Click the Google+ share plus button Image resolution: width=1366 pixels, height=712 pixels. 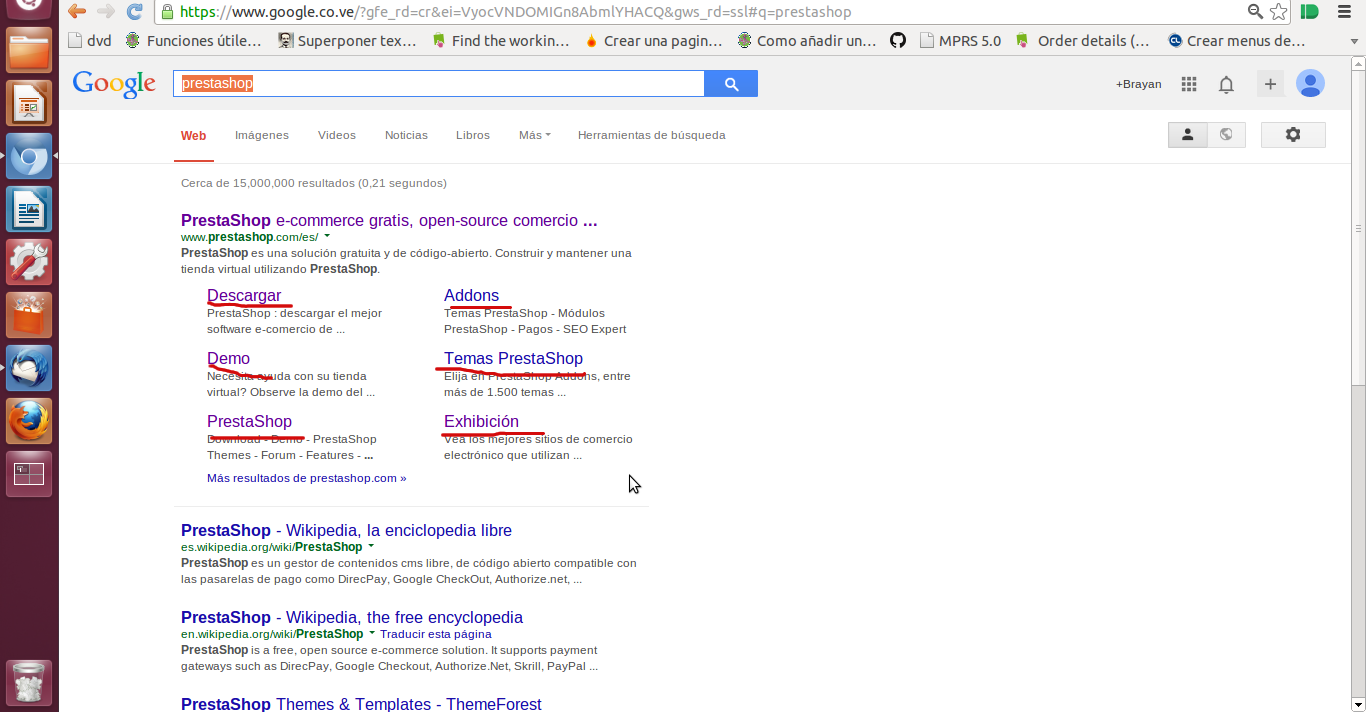coord(1270,84)
